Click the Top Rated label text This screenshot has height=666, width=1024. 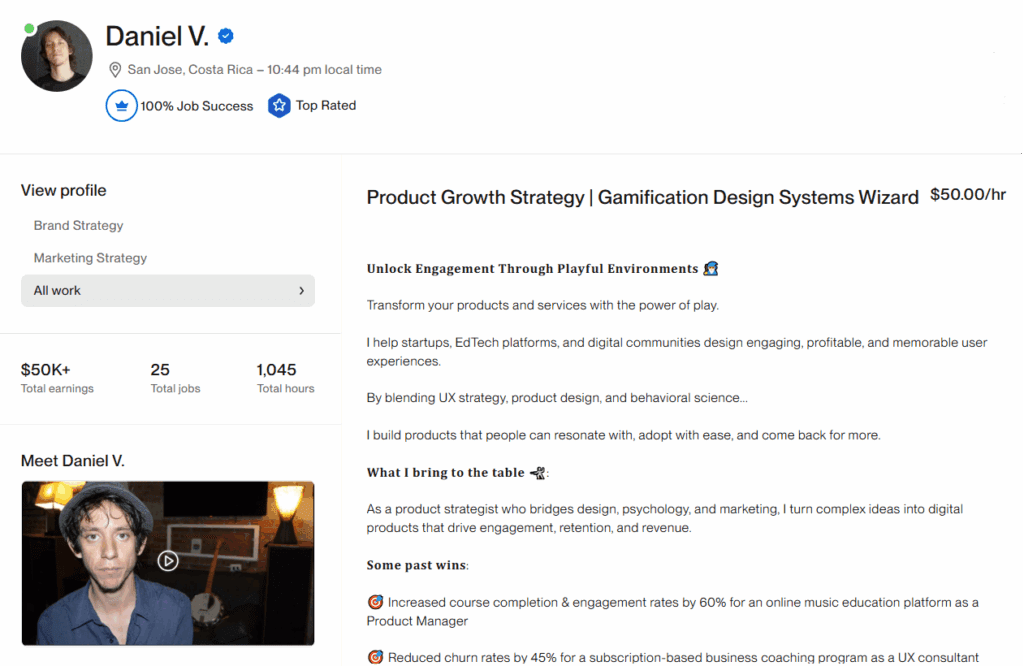click(326, 106)
